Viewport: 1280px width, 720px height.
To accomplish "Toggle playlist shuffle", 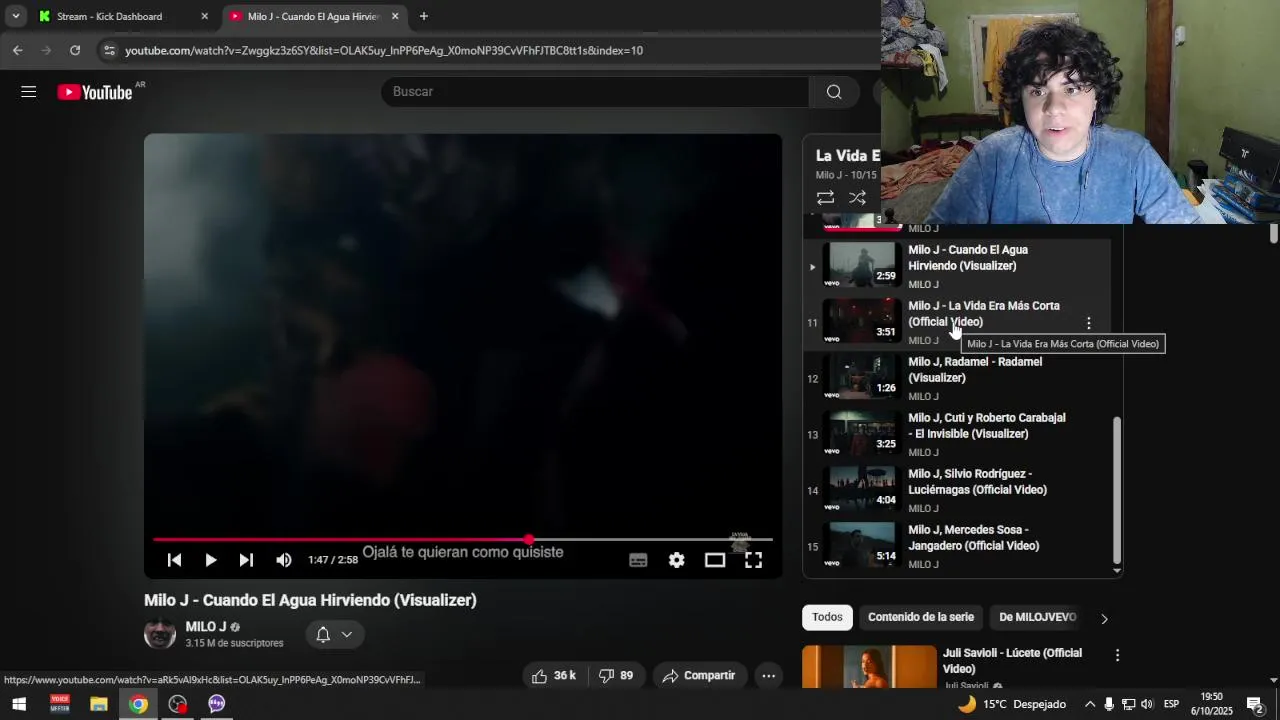I will click(x=857, y=198).
